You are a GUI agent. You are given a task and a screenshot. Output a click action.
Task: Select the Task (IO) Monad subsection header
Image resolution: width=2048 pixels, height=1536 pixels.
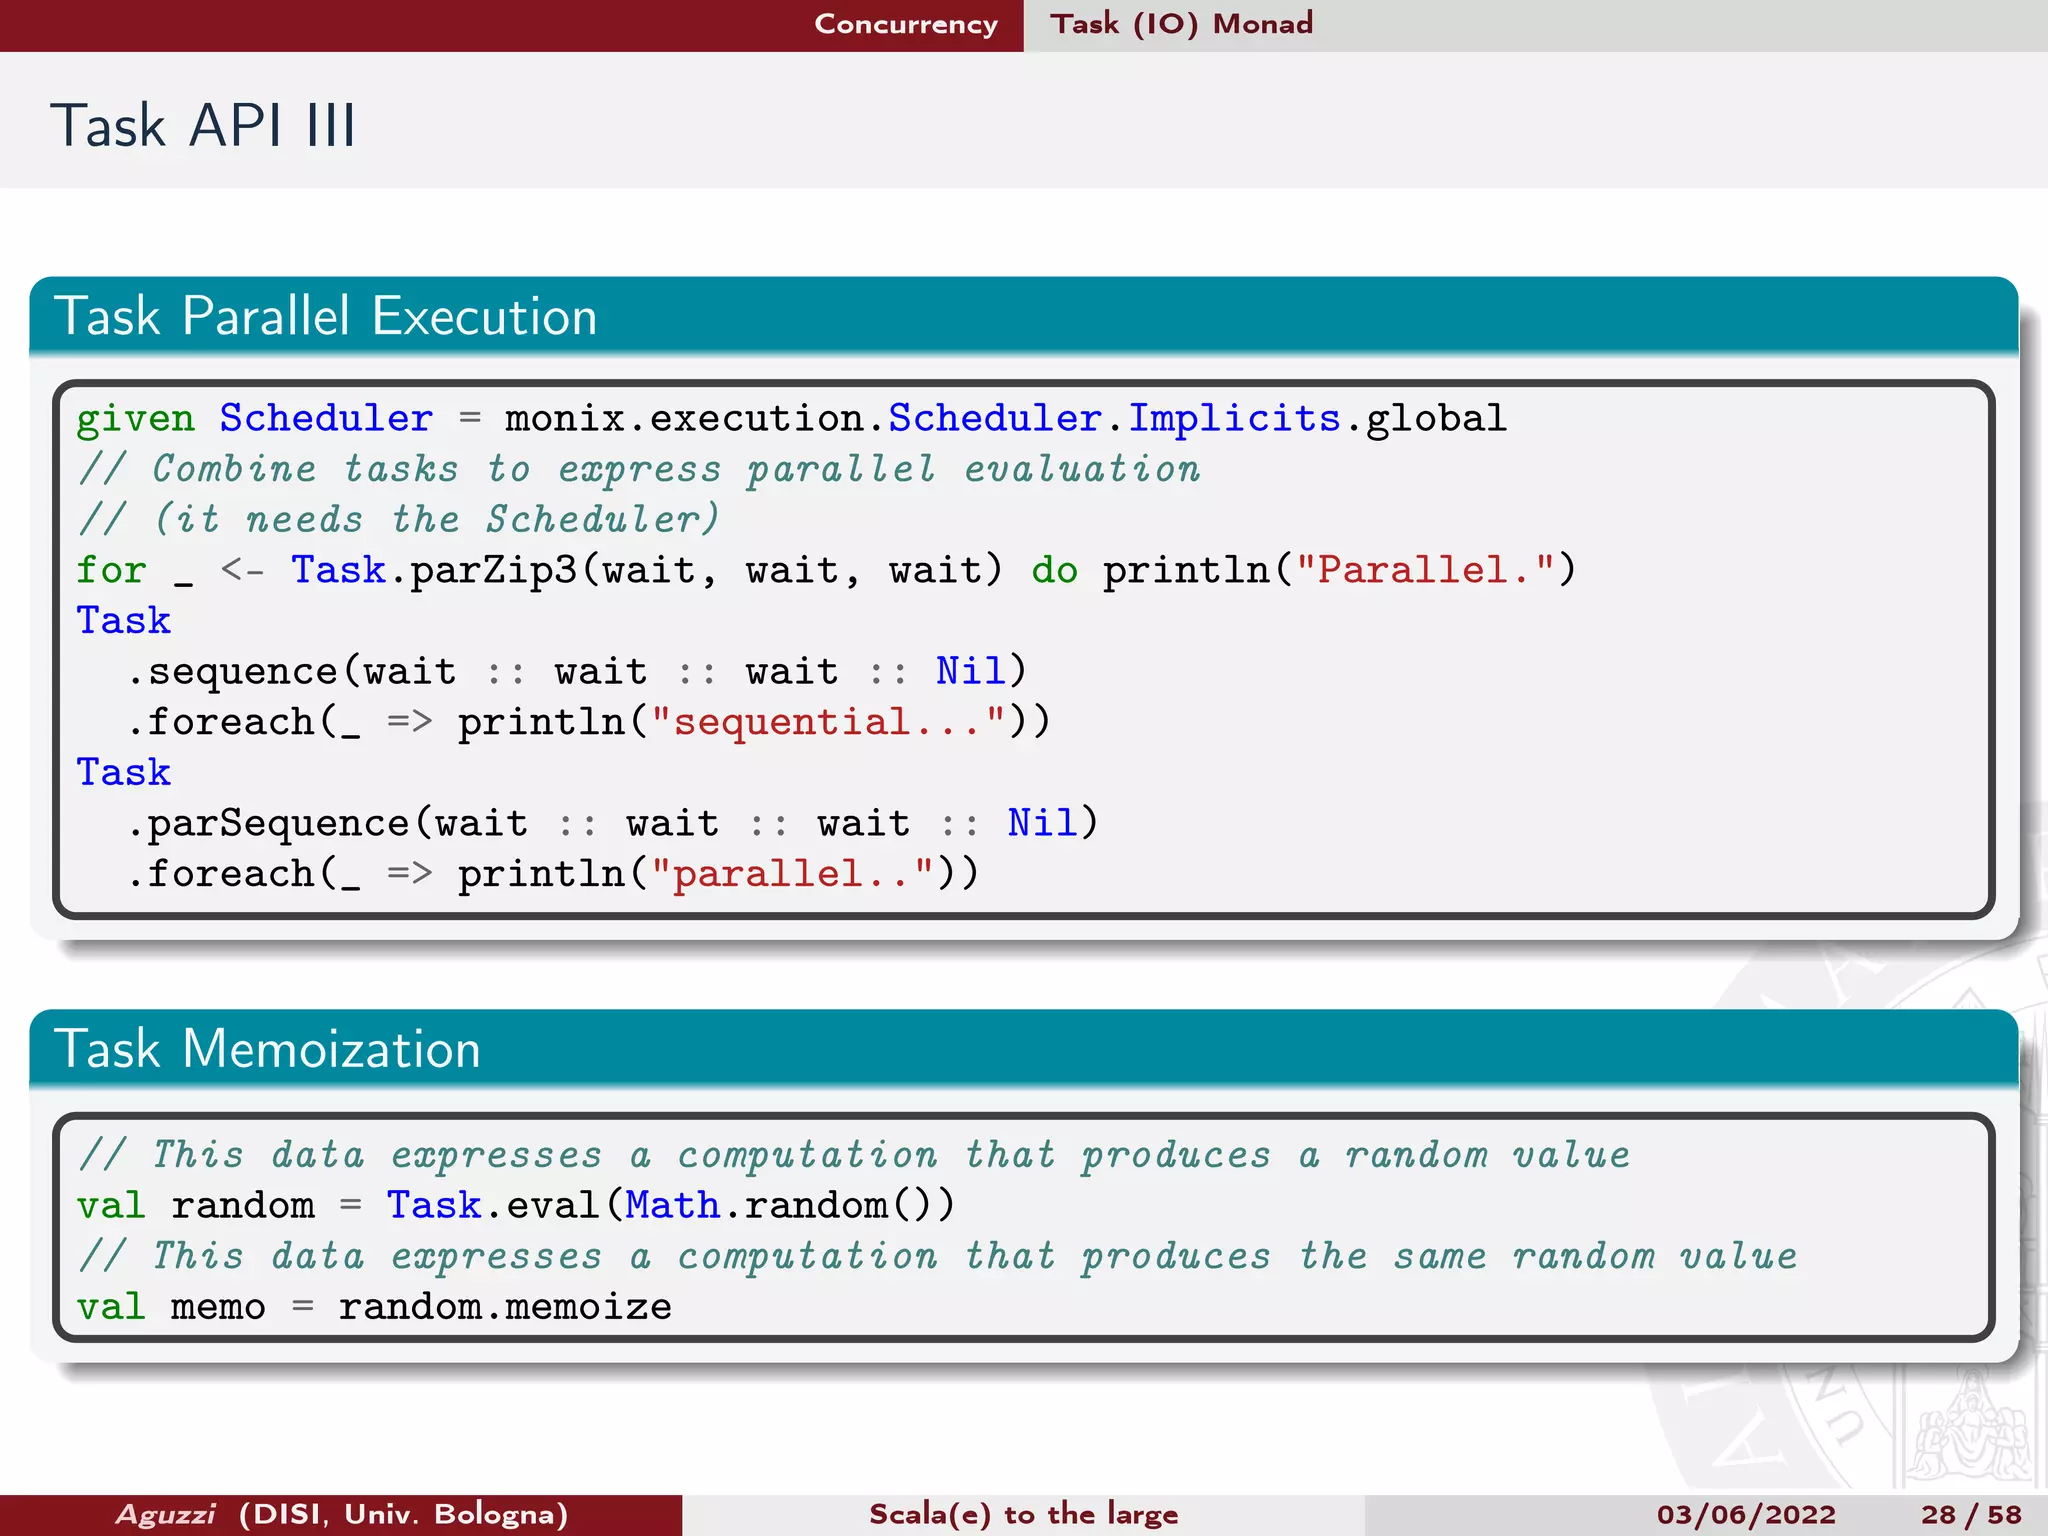(1181, 24)
